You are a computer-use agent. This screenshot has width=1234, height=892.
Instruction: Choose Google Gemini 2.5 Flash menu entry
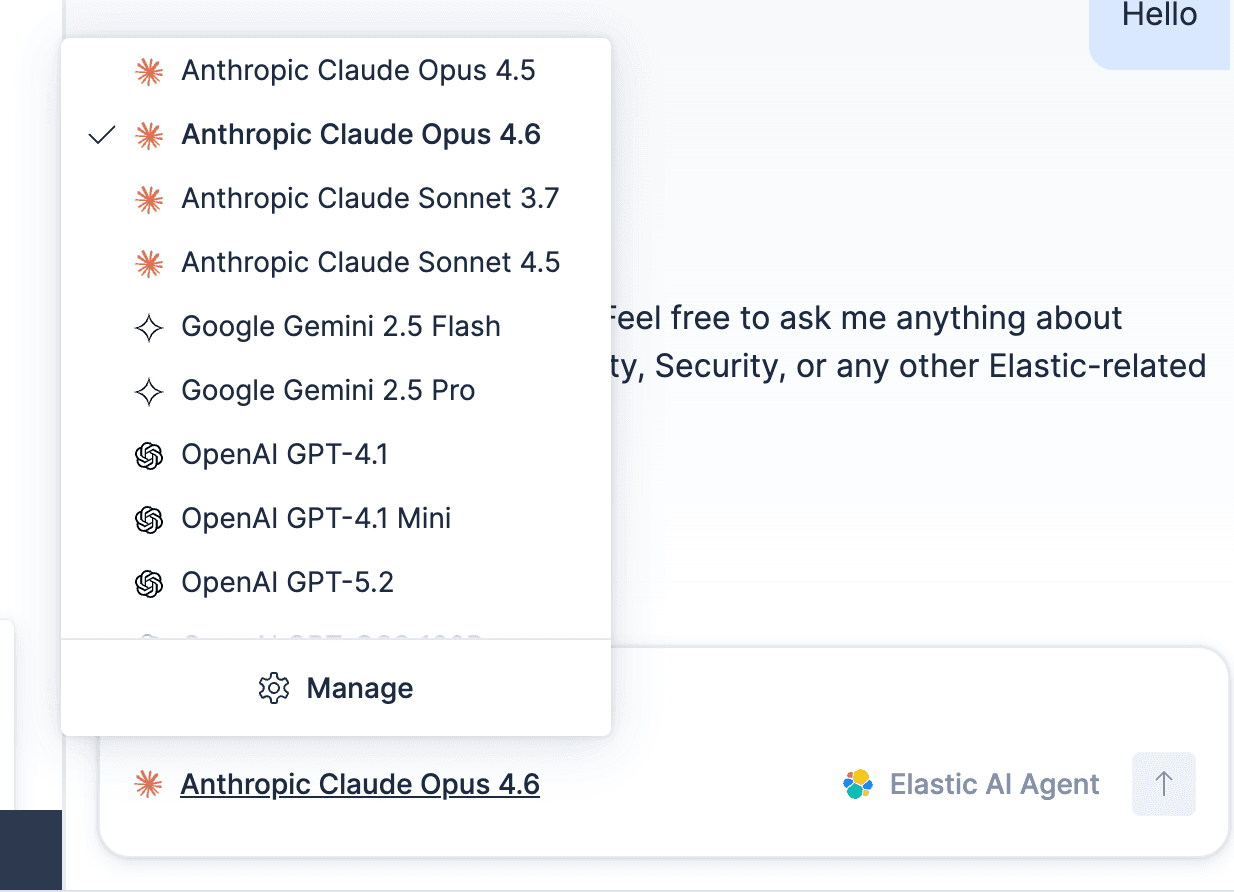click(x=340, y=326)
